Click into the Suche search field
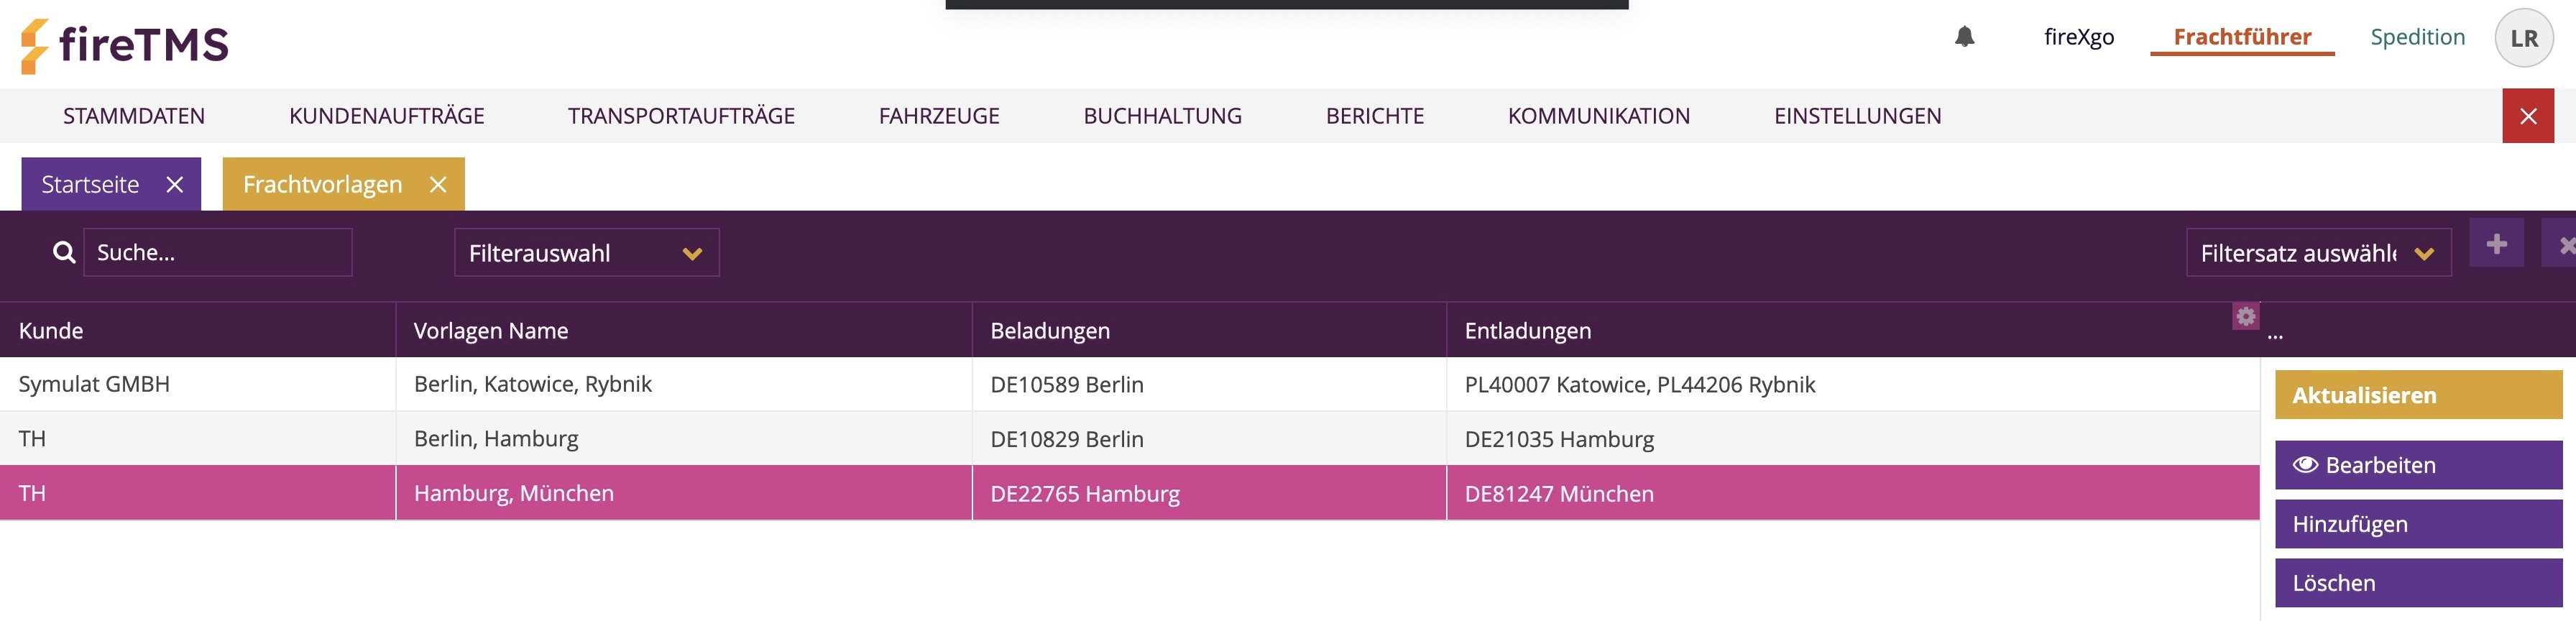 (x=218, y=252)
